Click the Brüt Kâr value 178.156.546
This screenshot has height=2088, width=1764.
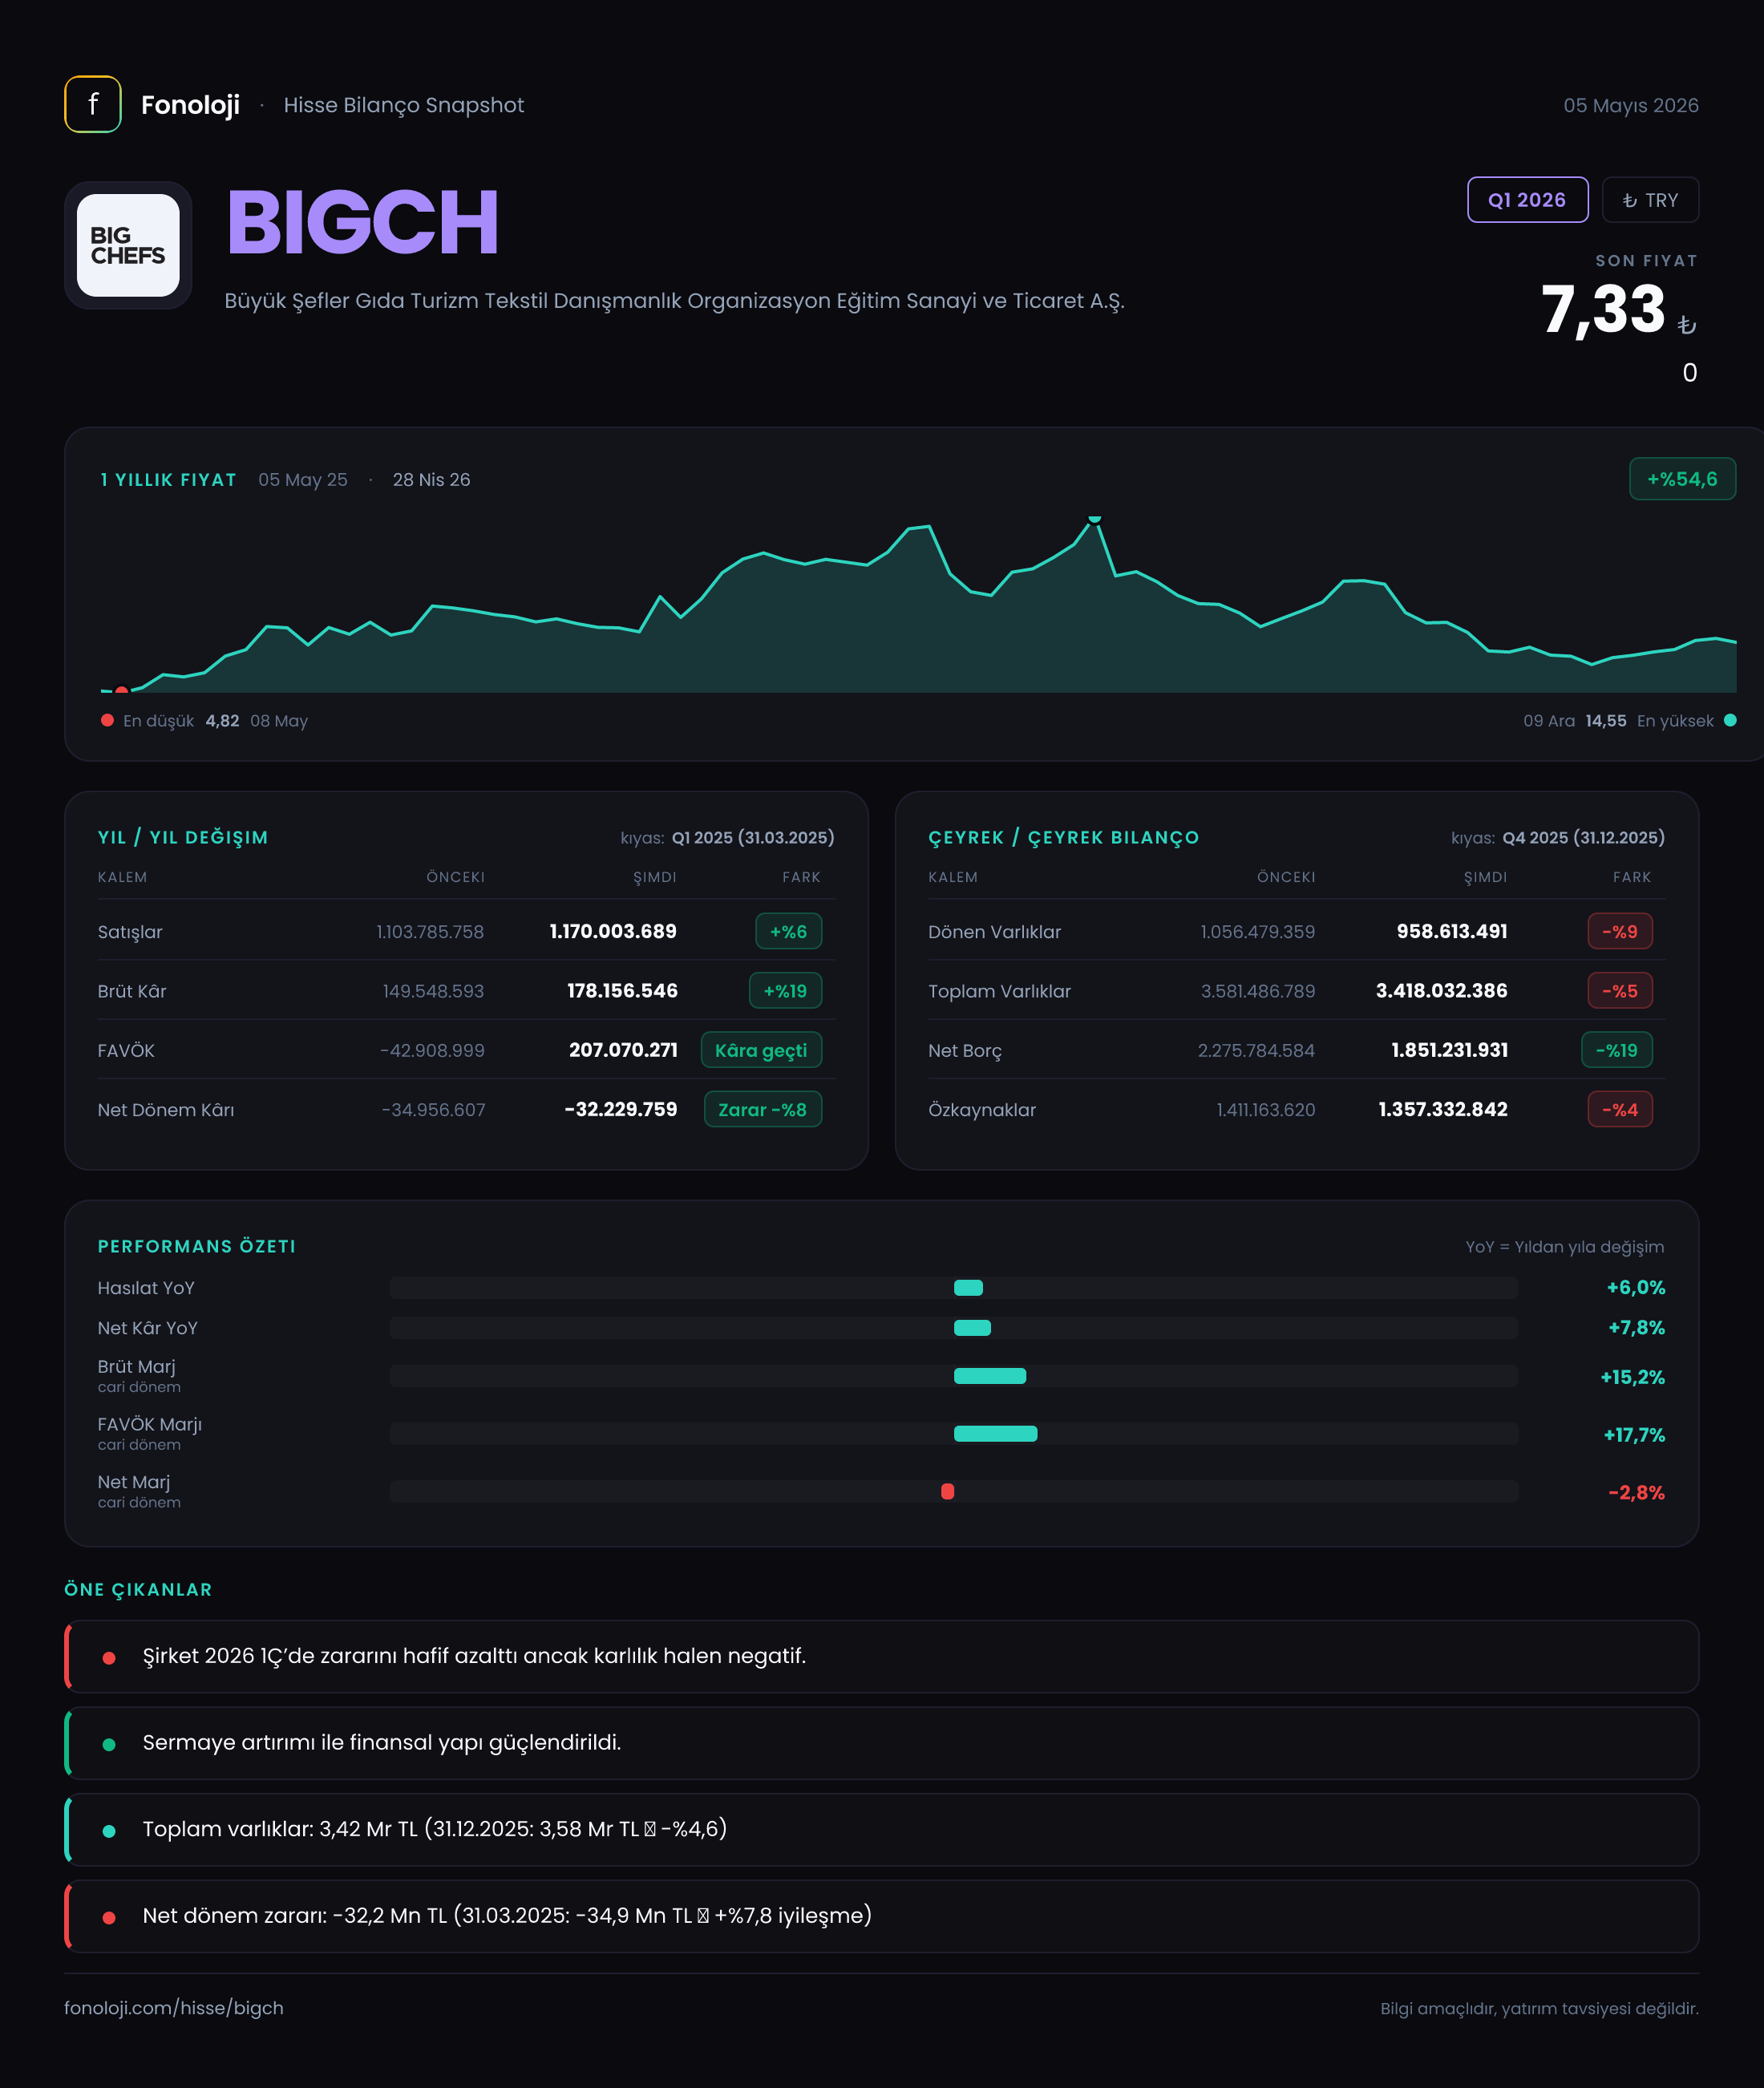tap(622, 991)
